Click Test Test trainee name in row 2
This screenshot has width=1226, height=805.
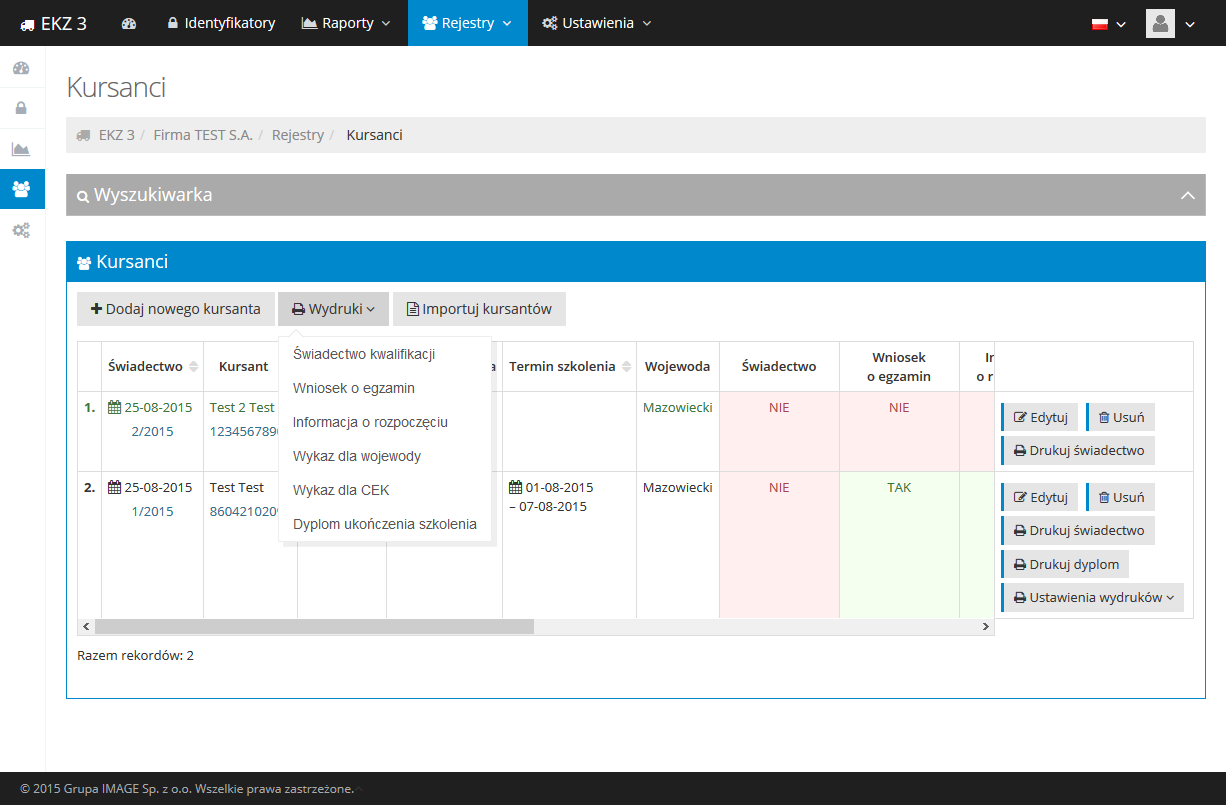tap(237, 488)
